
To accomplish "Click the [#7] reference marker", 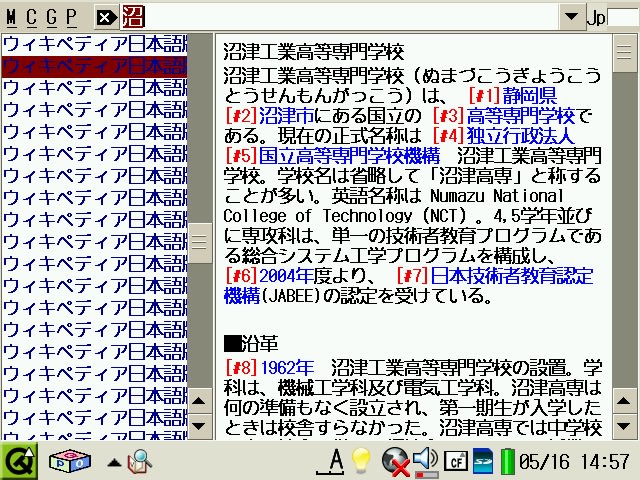I will pos(412,276).
